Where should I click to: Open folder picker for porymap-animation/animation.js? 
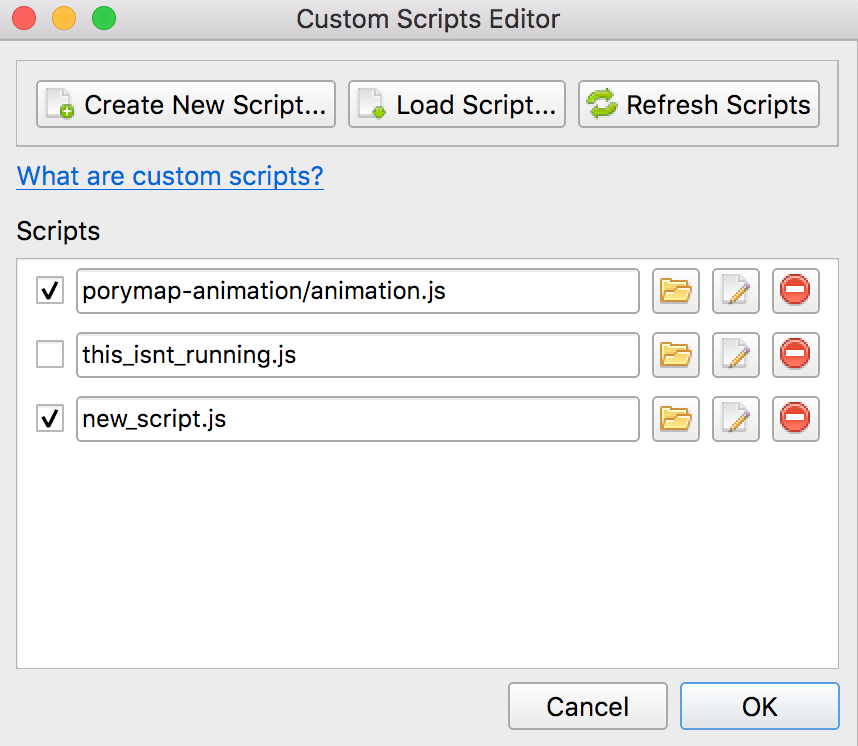pyautogui.click(x=675, y=291)
